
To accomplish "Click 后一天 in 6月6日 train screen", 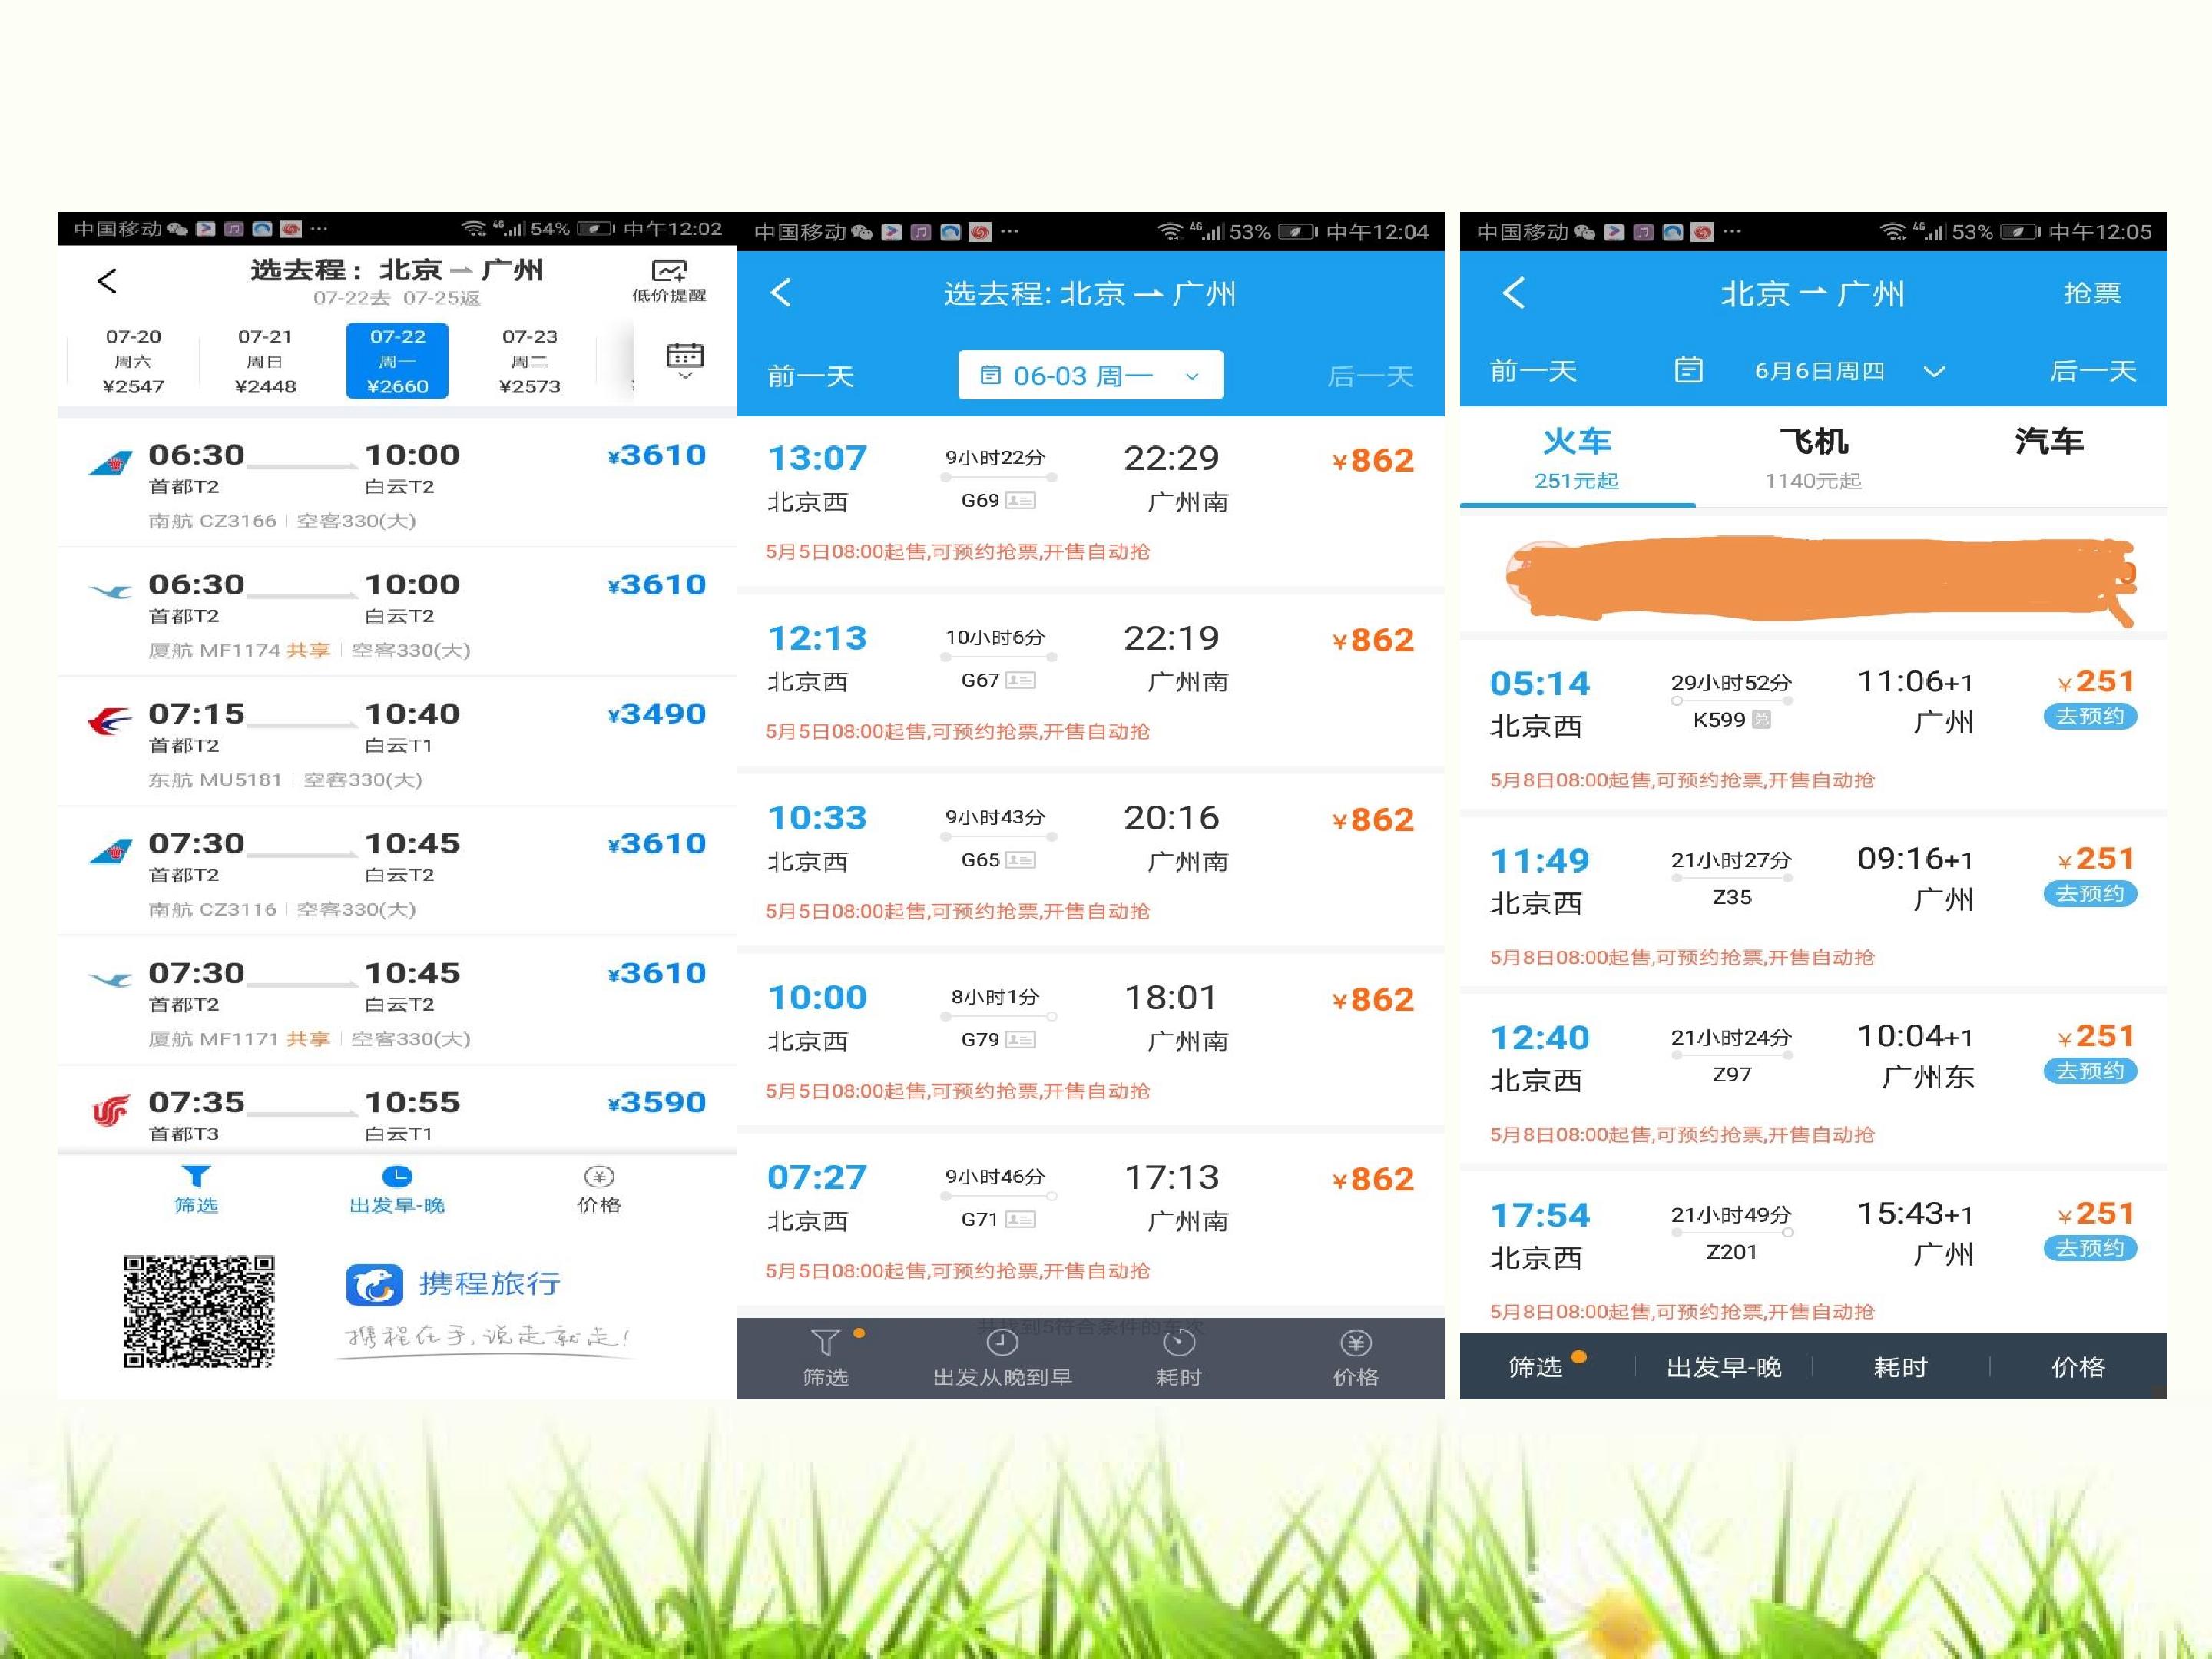I will (2093, 371).
